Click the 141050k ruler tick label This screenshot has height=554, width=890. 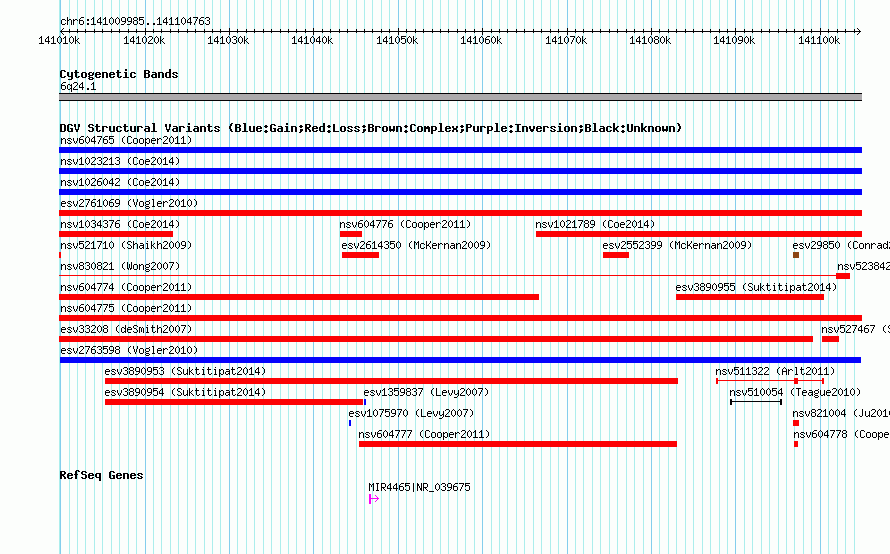click(397, 40)
